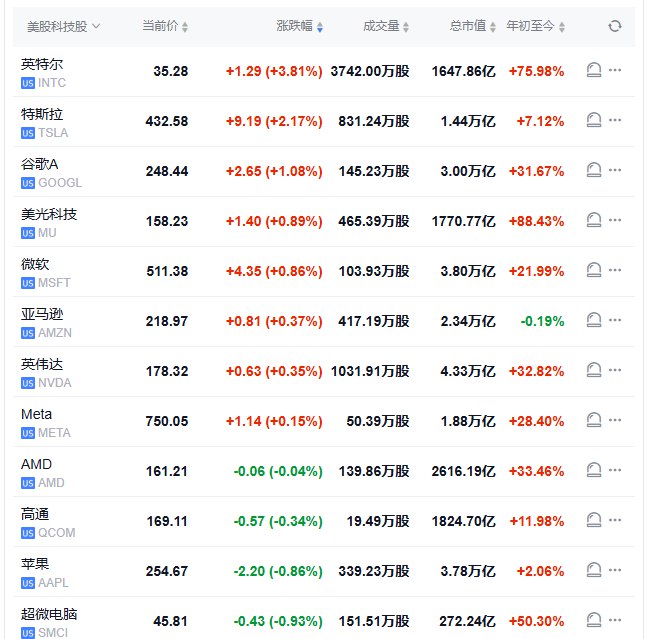Open 谷歌A stock page
Image resolution: width=648 pixels, height=639 pixels.
click(40, 165)
